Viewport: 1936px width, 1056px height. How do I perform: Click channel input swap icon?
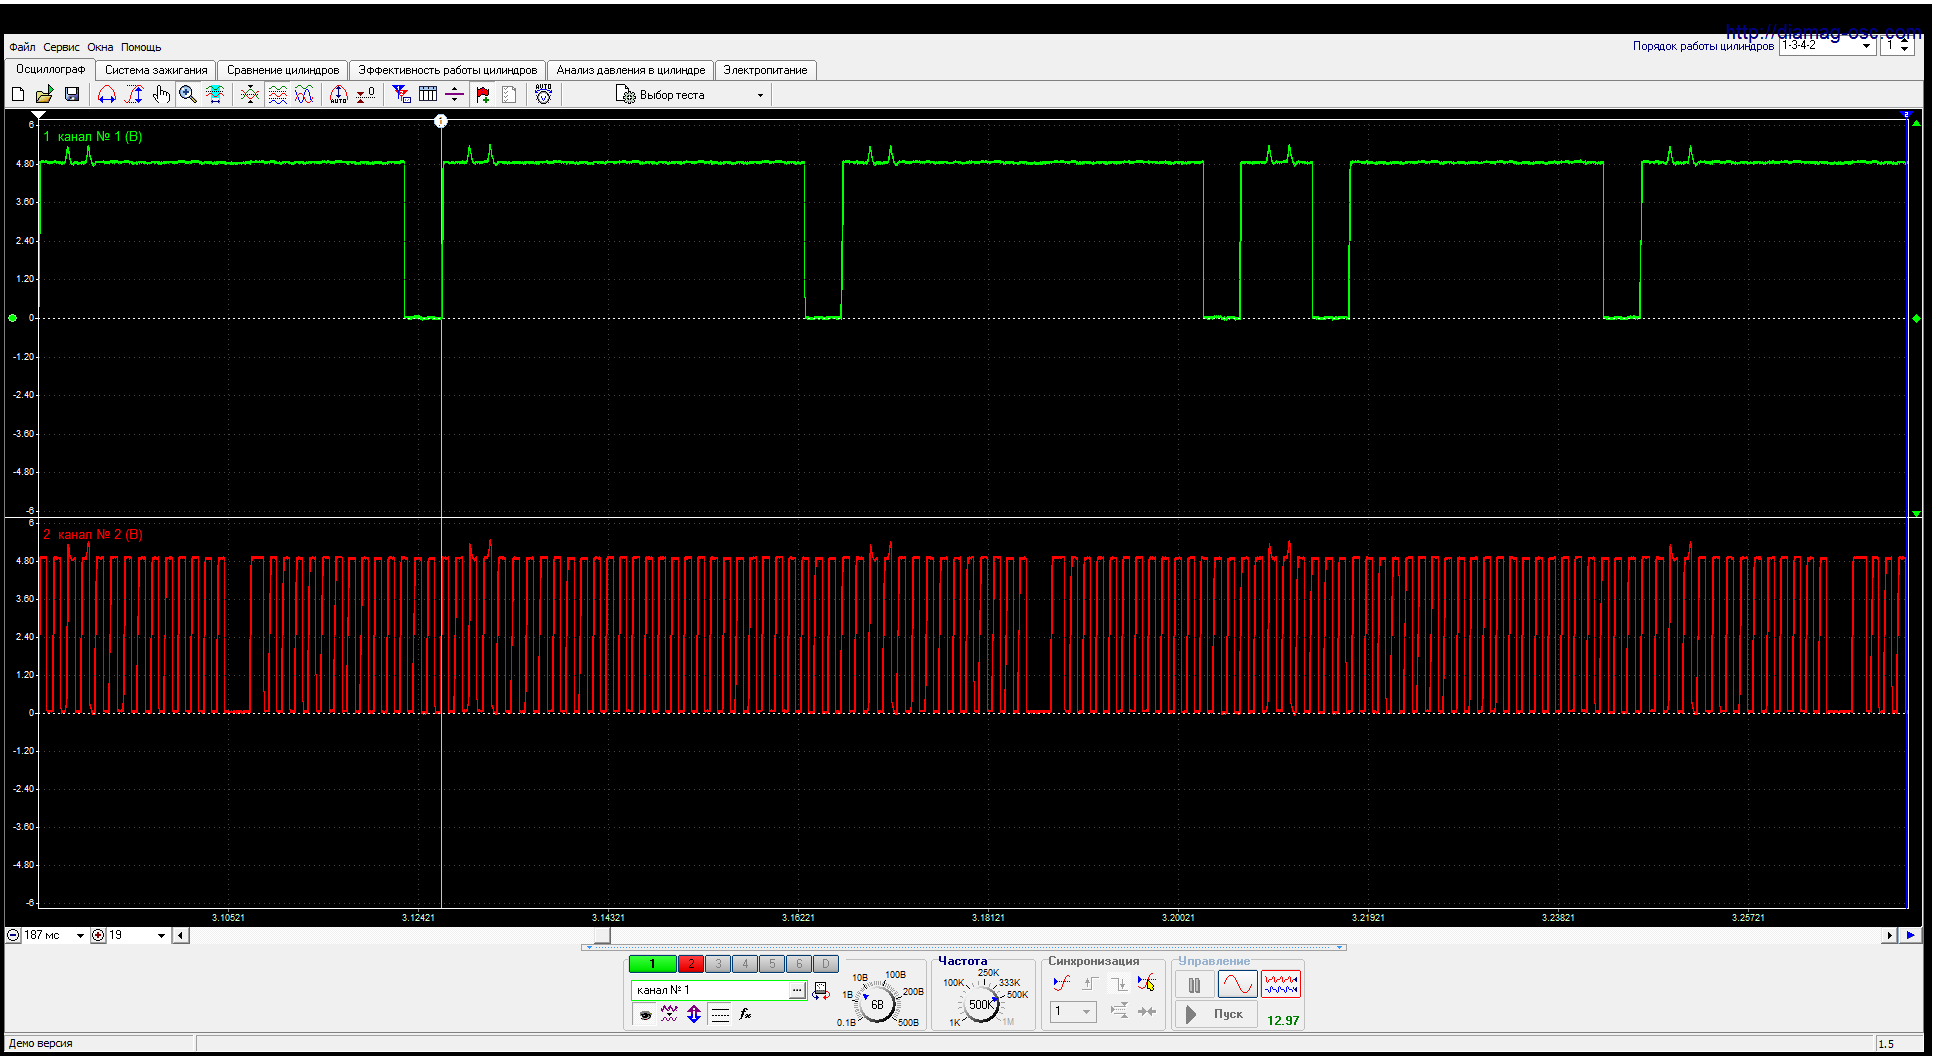coord(821,990)
